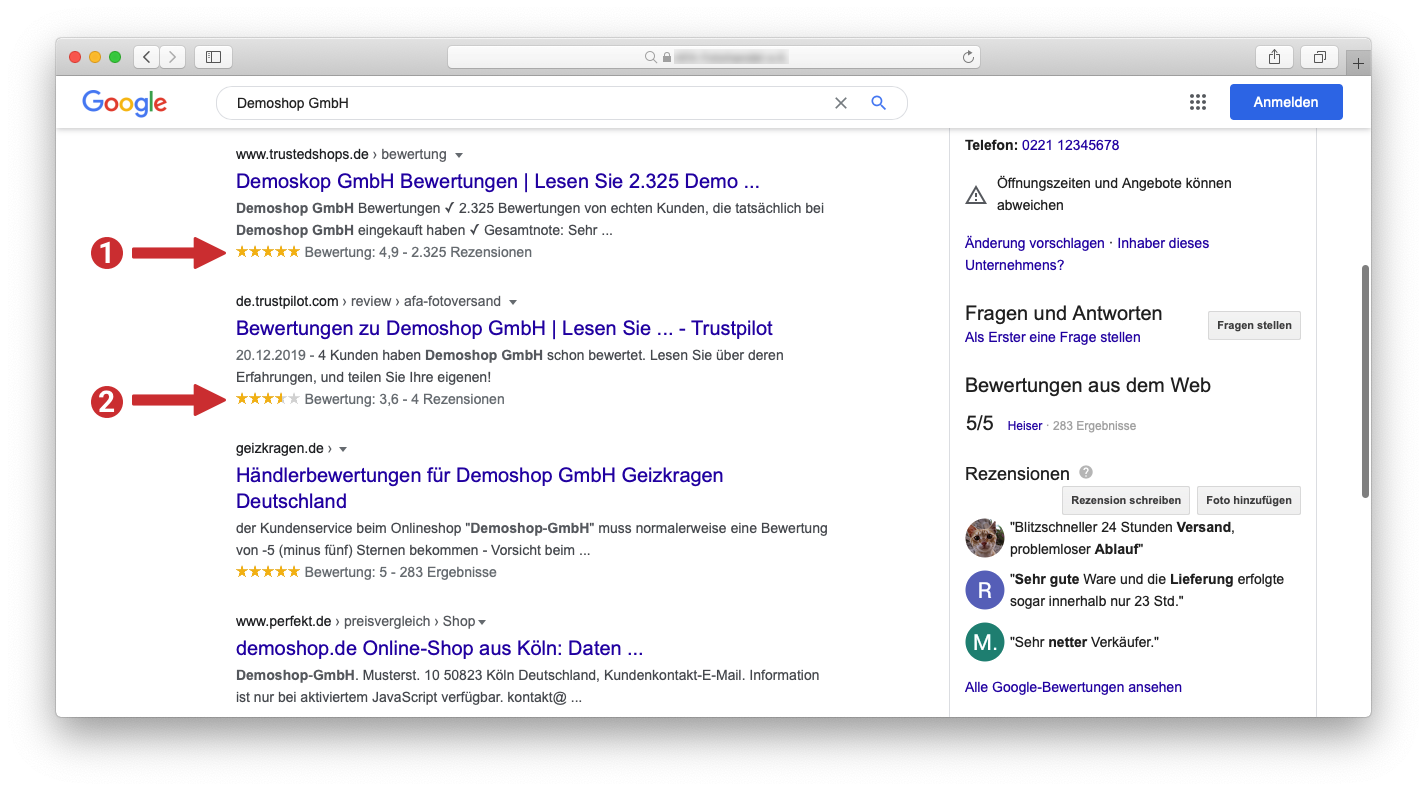Go back with Safari's back arrow

point(147,57)
